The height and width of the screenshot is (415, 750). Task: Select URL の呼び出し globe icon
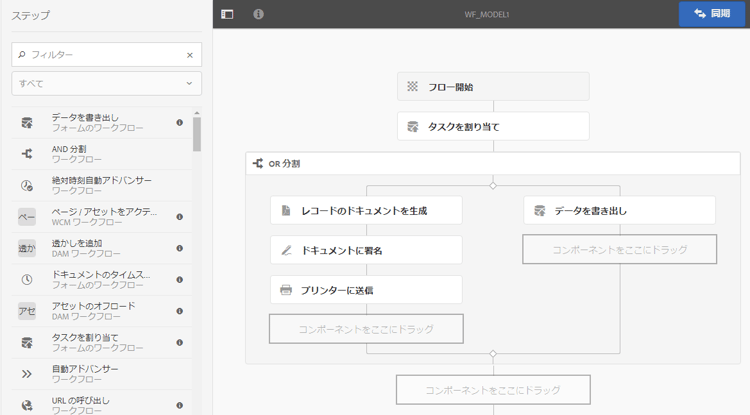click(27, 405)
